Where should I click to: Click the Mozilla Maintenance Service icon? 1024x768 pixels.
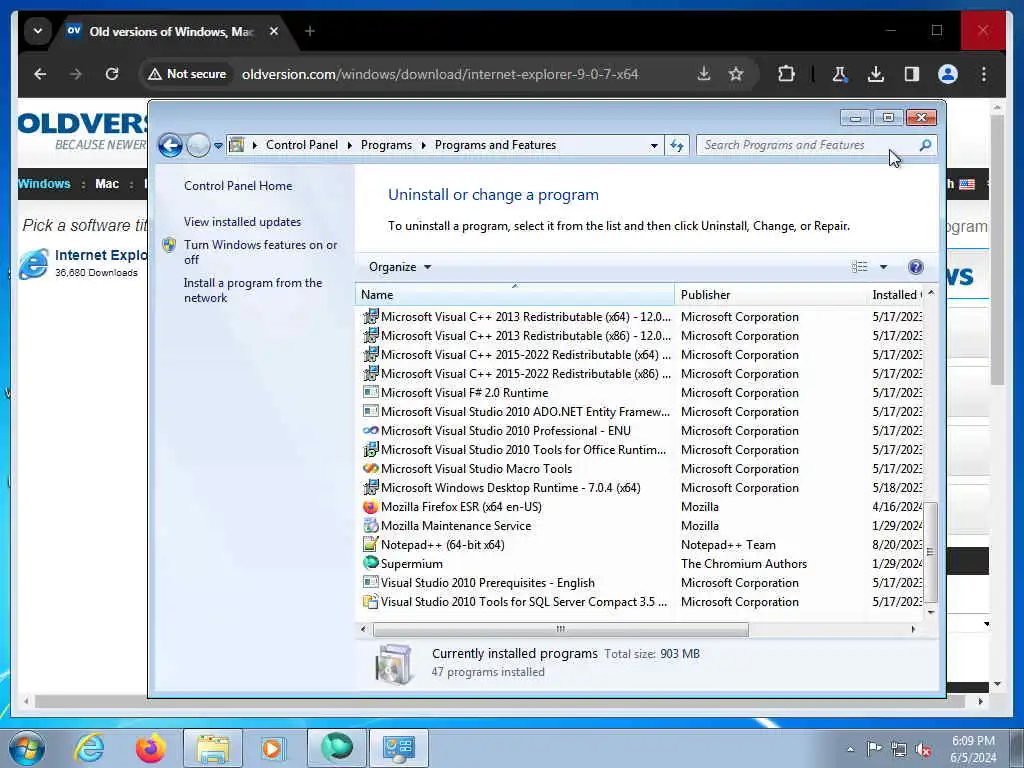370,526
